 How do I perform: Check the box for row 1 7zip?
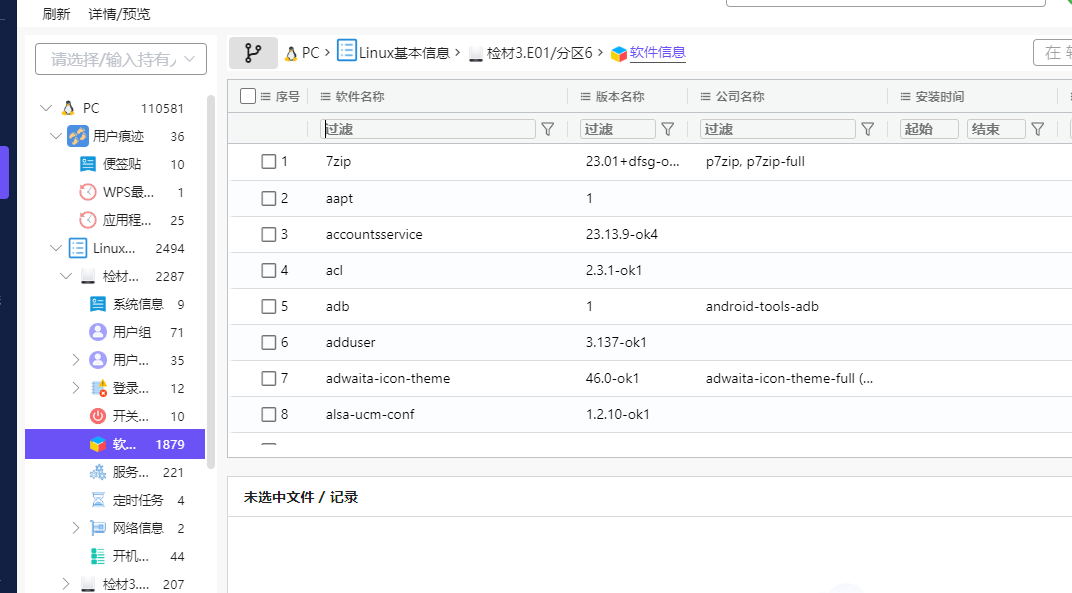pos(269,161)
